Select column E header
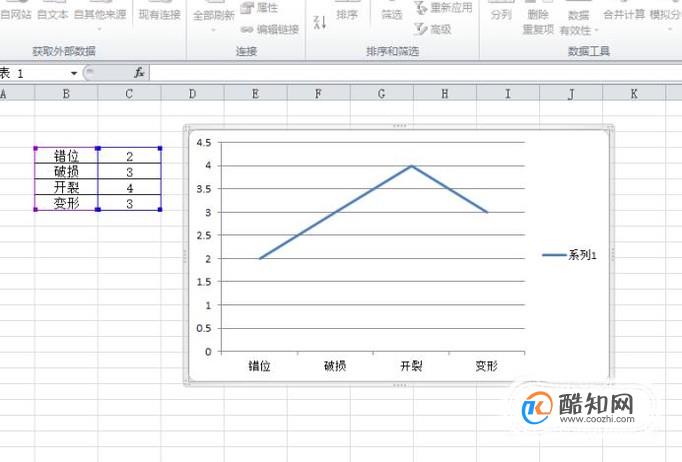This screenshot has width=682, height=462. pos(255,94)
